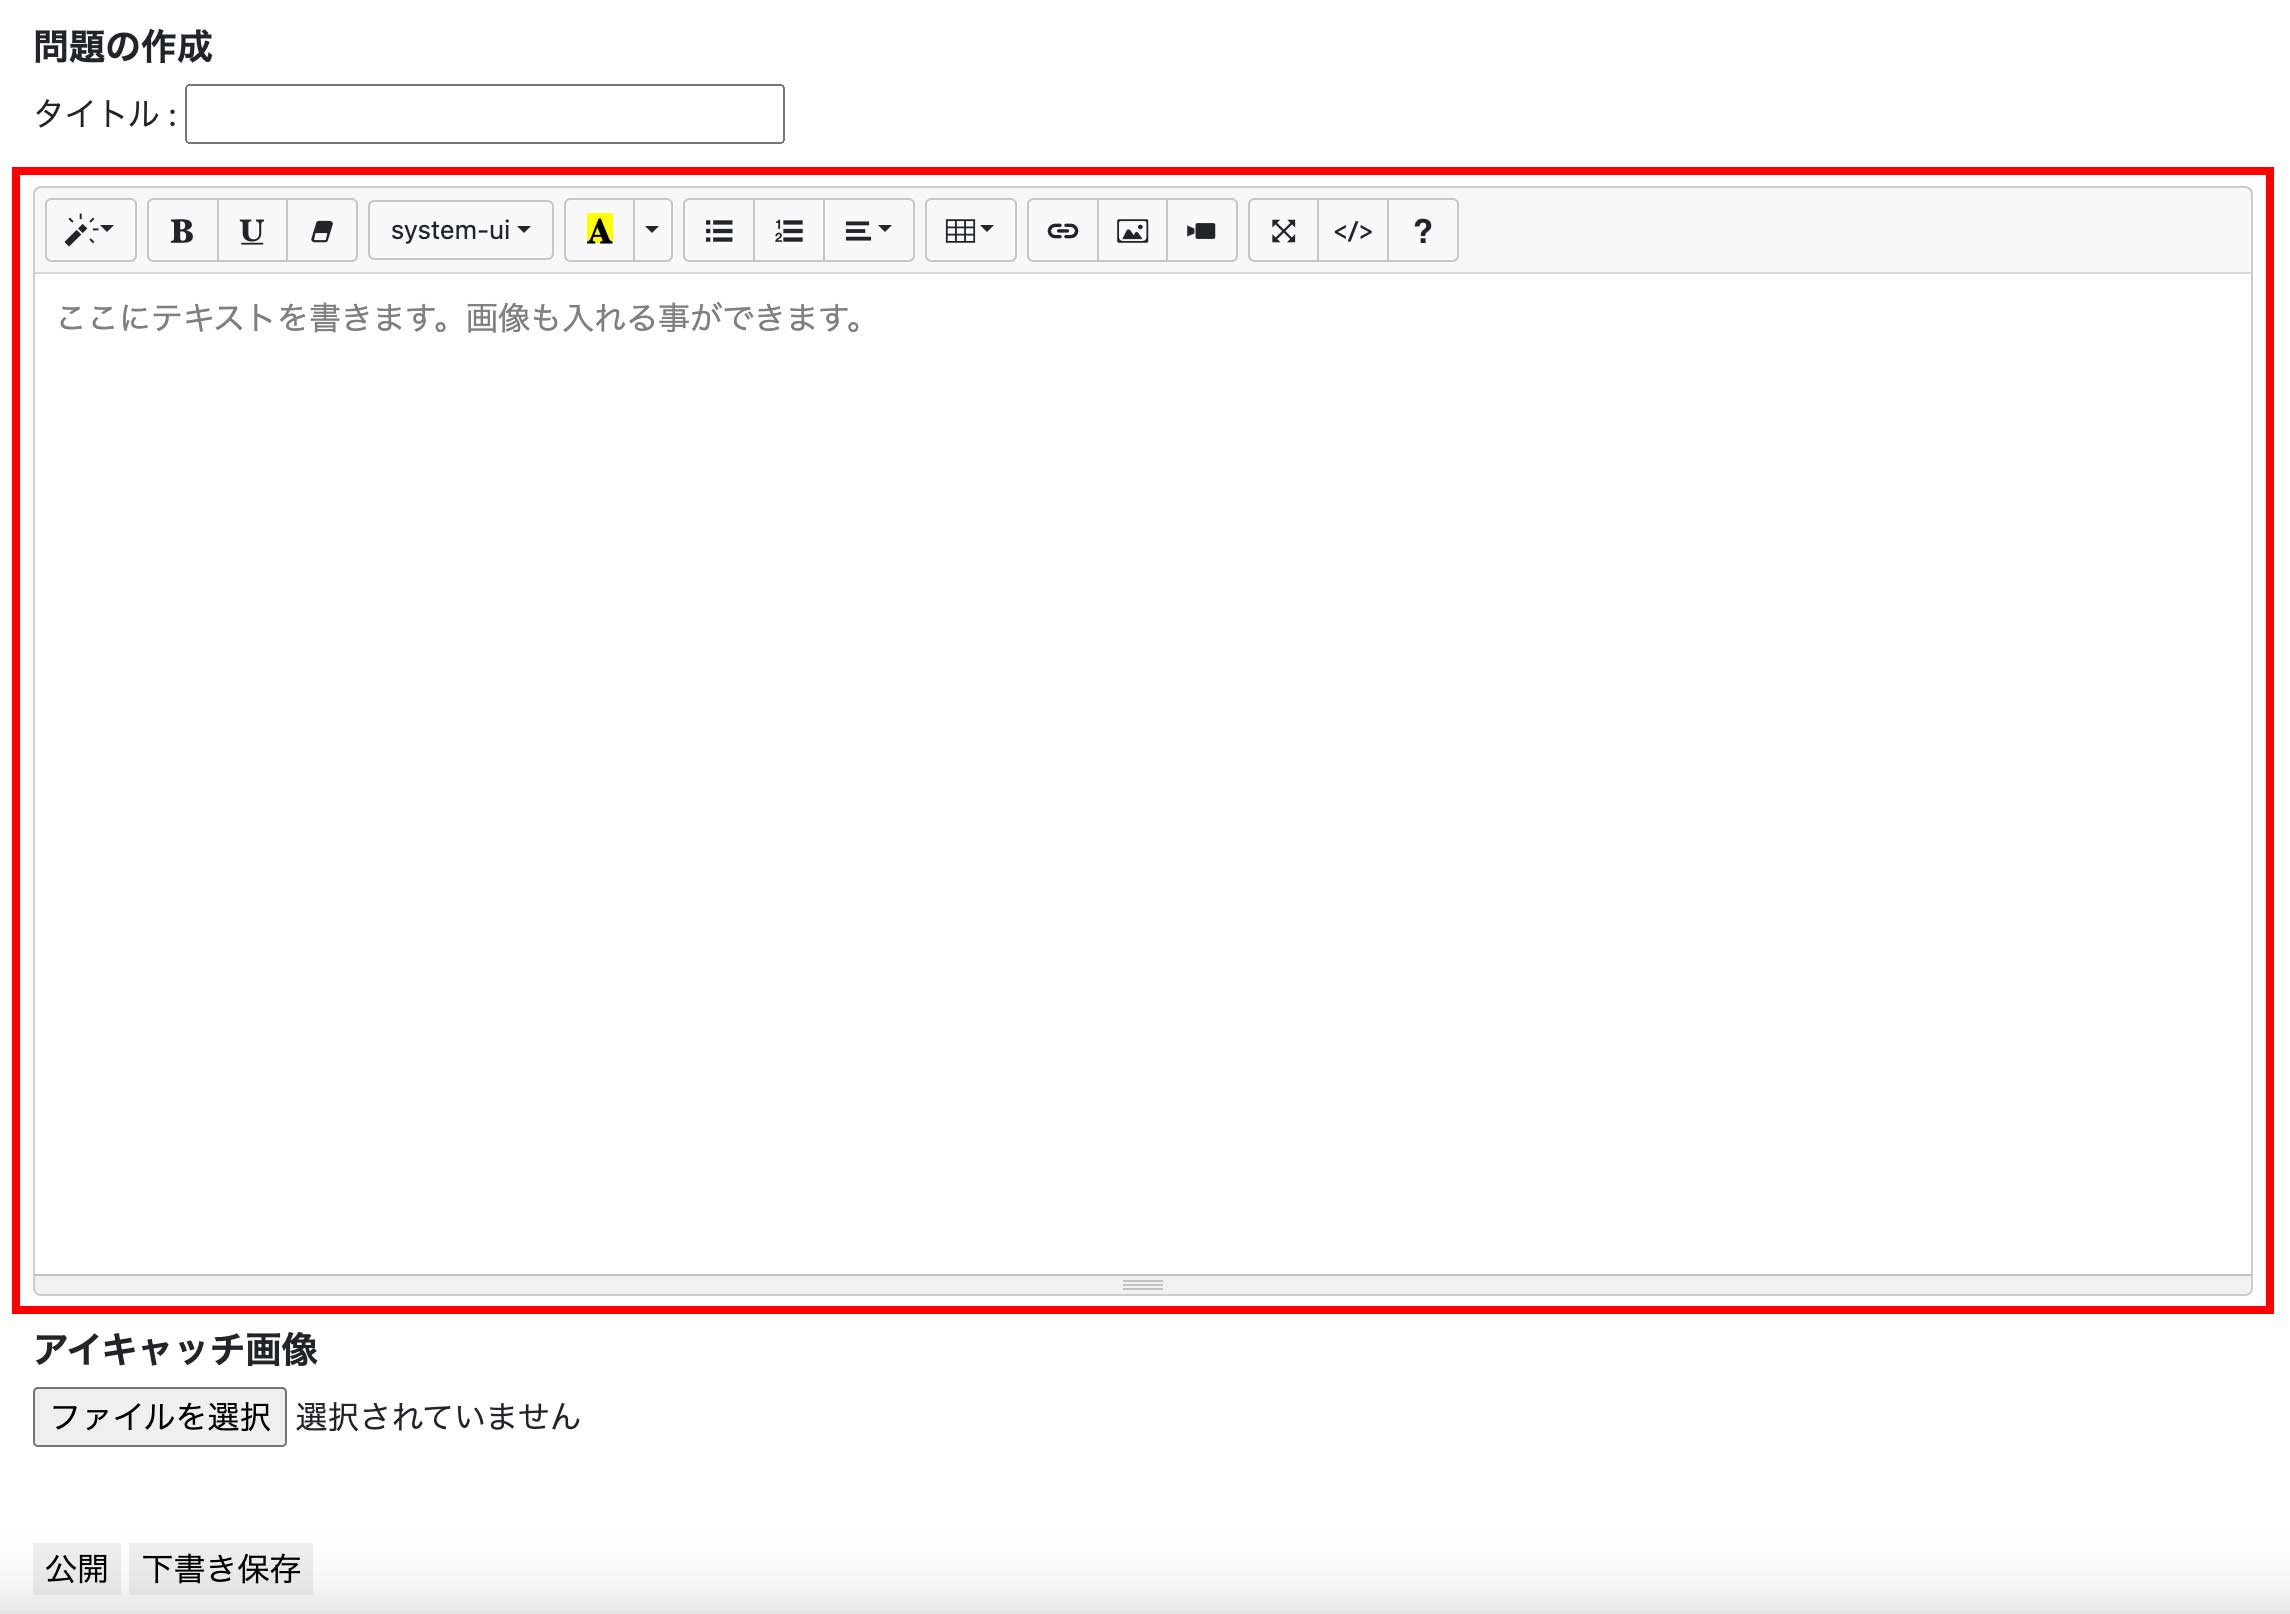Click the ファイルを選択 button
Image resolution: width=2290 pixels, height=1614 pixels.
click(x=160, y=1416)
